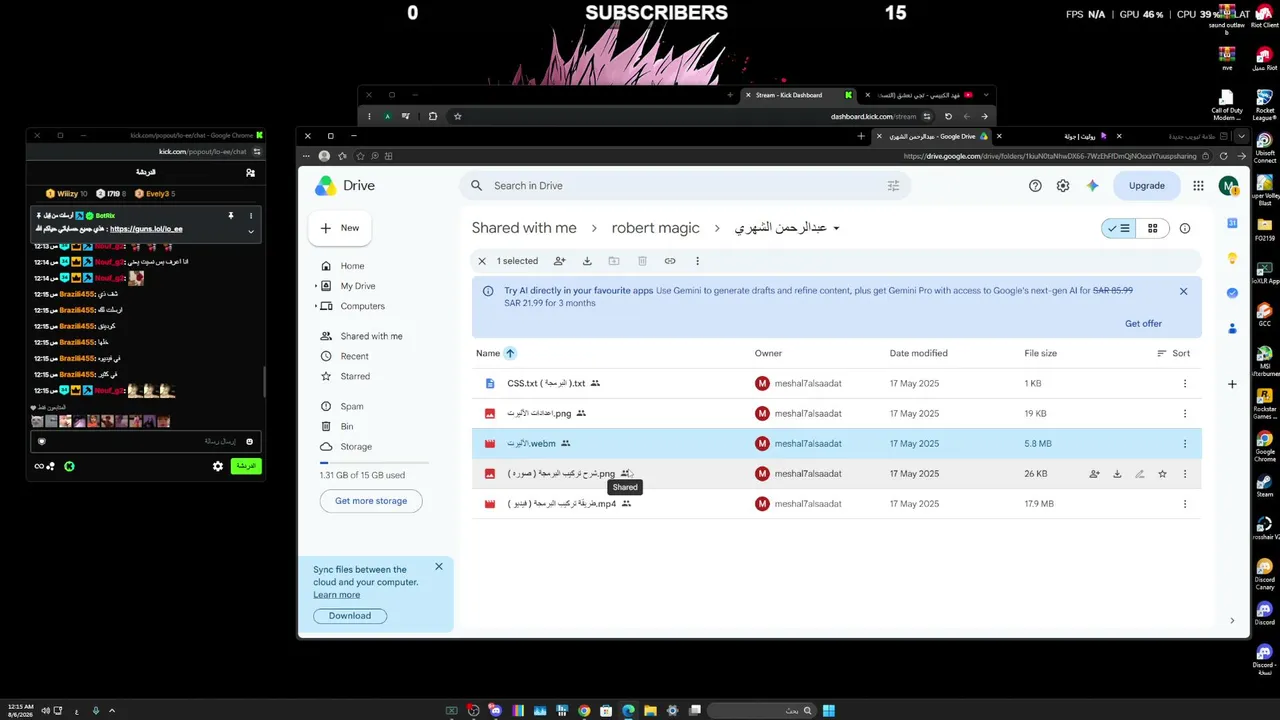Screen dimensions: 1280x720
Task: Click the Kick chat scrollbar thumb
Action: 264,381
